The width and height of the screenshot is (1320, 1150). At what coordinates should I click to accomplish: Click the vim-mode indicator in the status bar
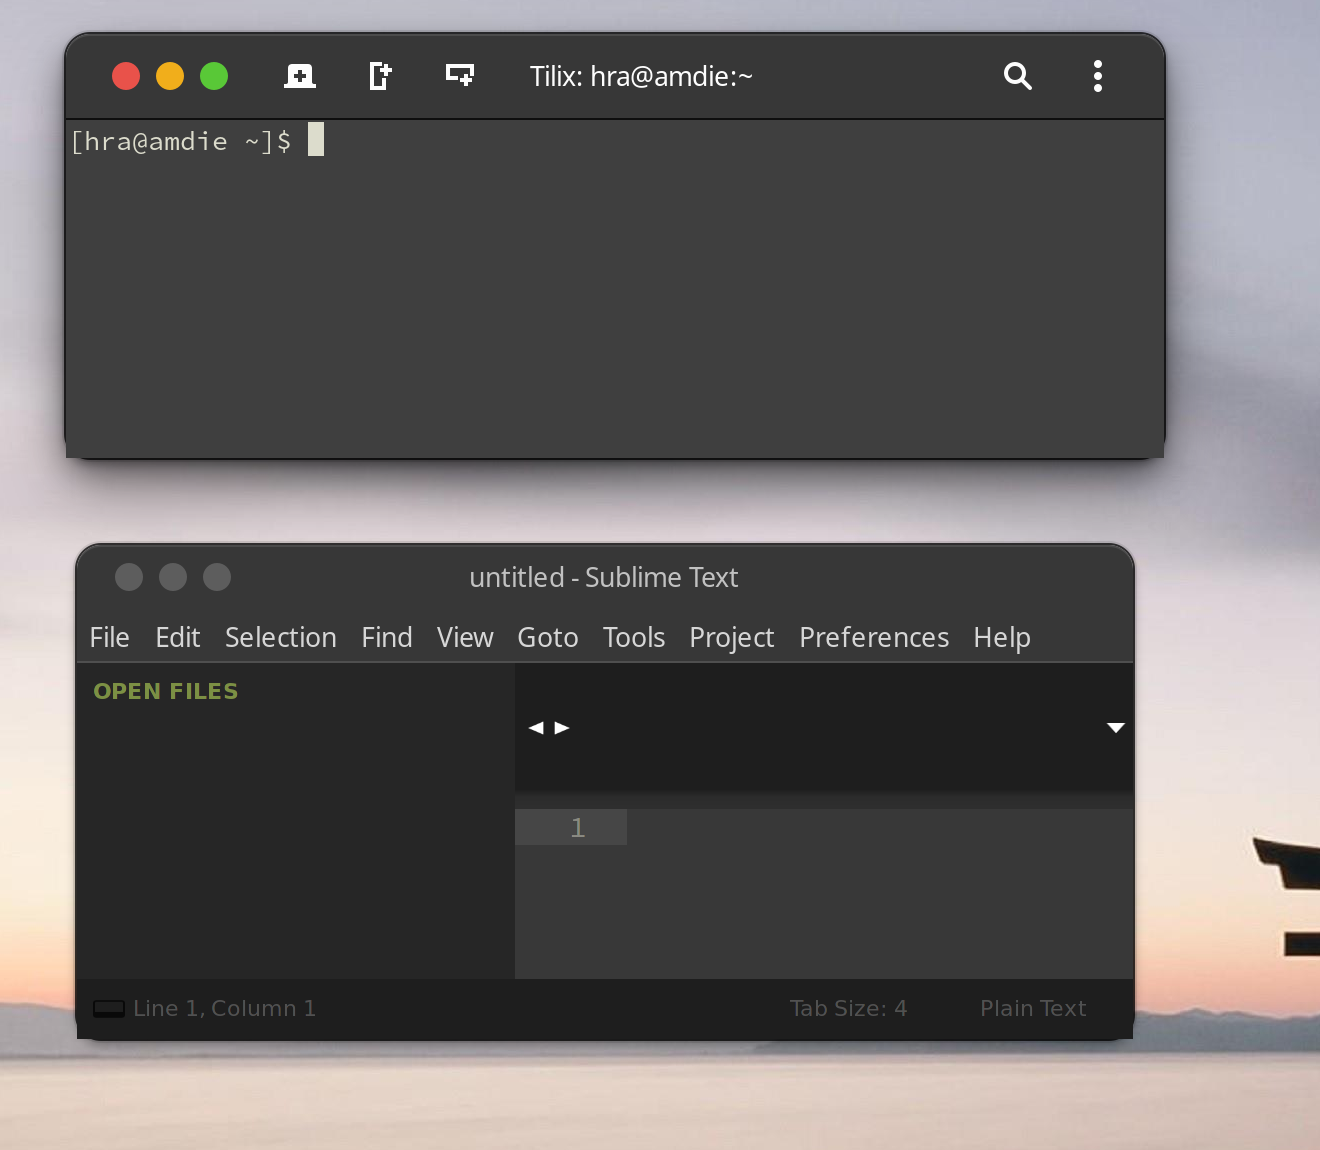109,1008
